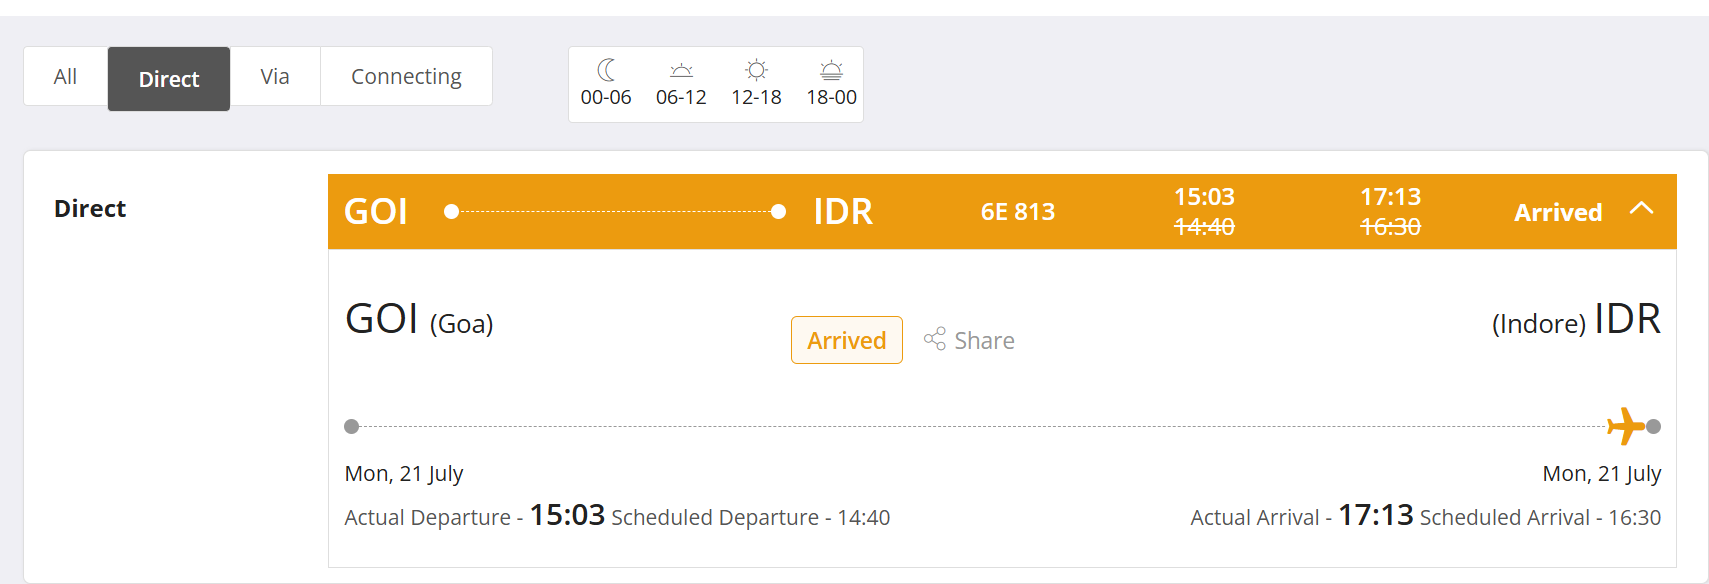The image size is (1709, 584).
Task: Click the grey departure dot on the progress line
Action: [x=351, y=427]
